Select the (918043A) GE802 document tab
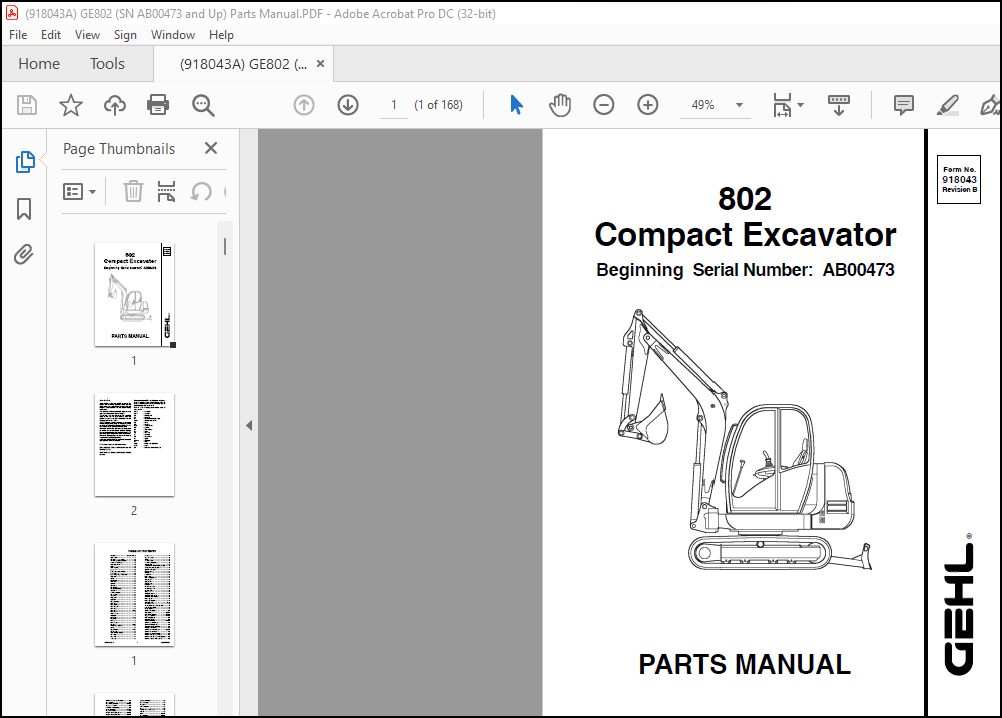The image size is (1002, 718). tap(243, 64)
